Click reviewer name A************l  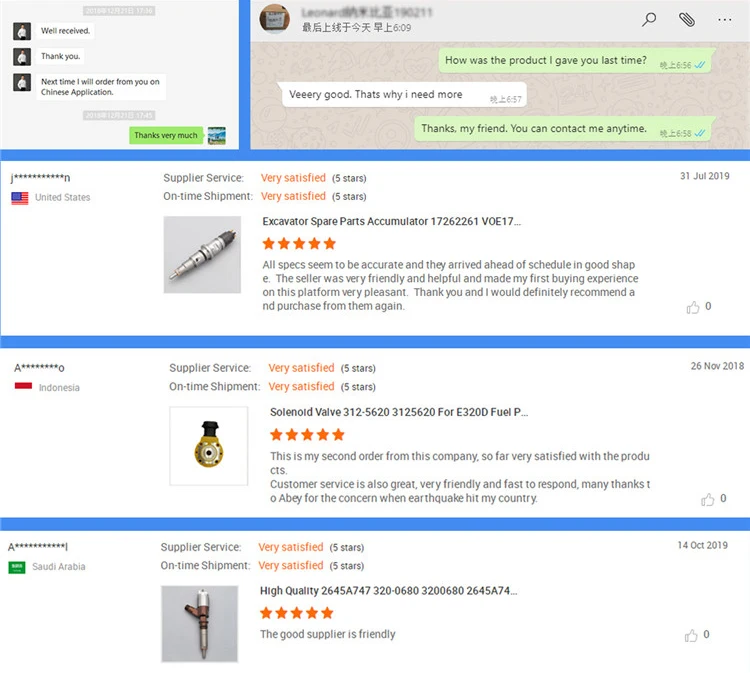coord(38,546)
